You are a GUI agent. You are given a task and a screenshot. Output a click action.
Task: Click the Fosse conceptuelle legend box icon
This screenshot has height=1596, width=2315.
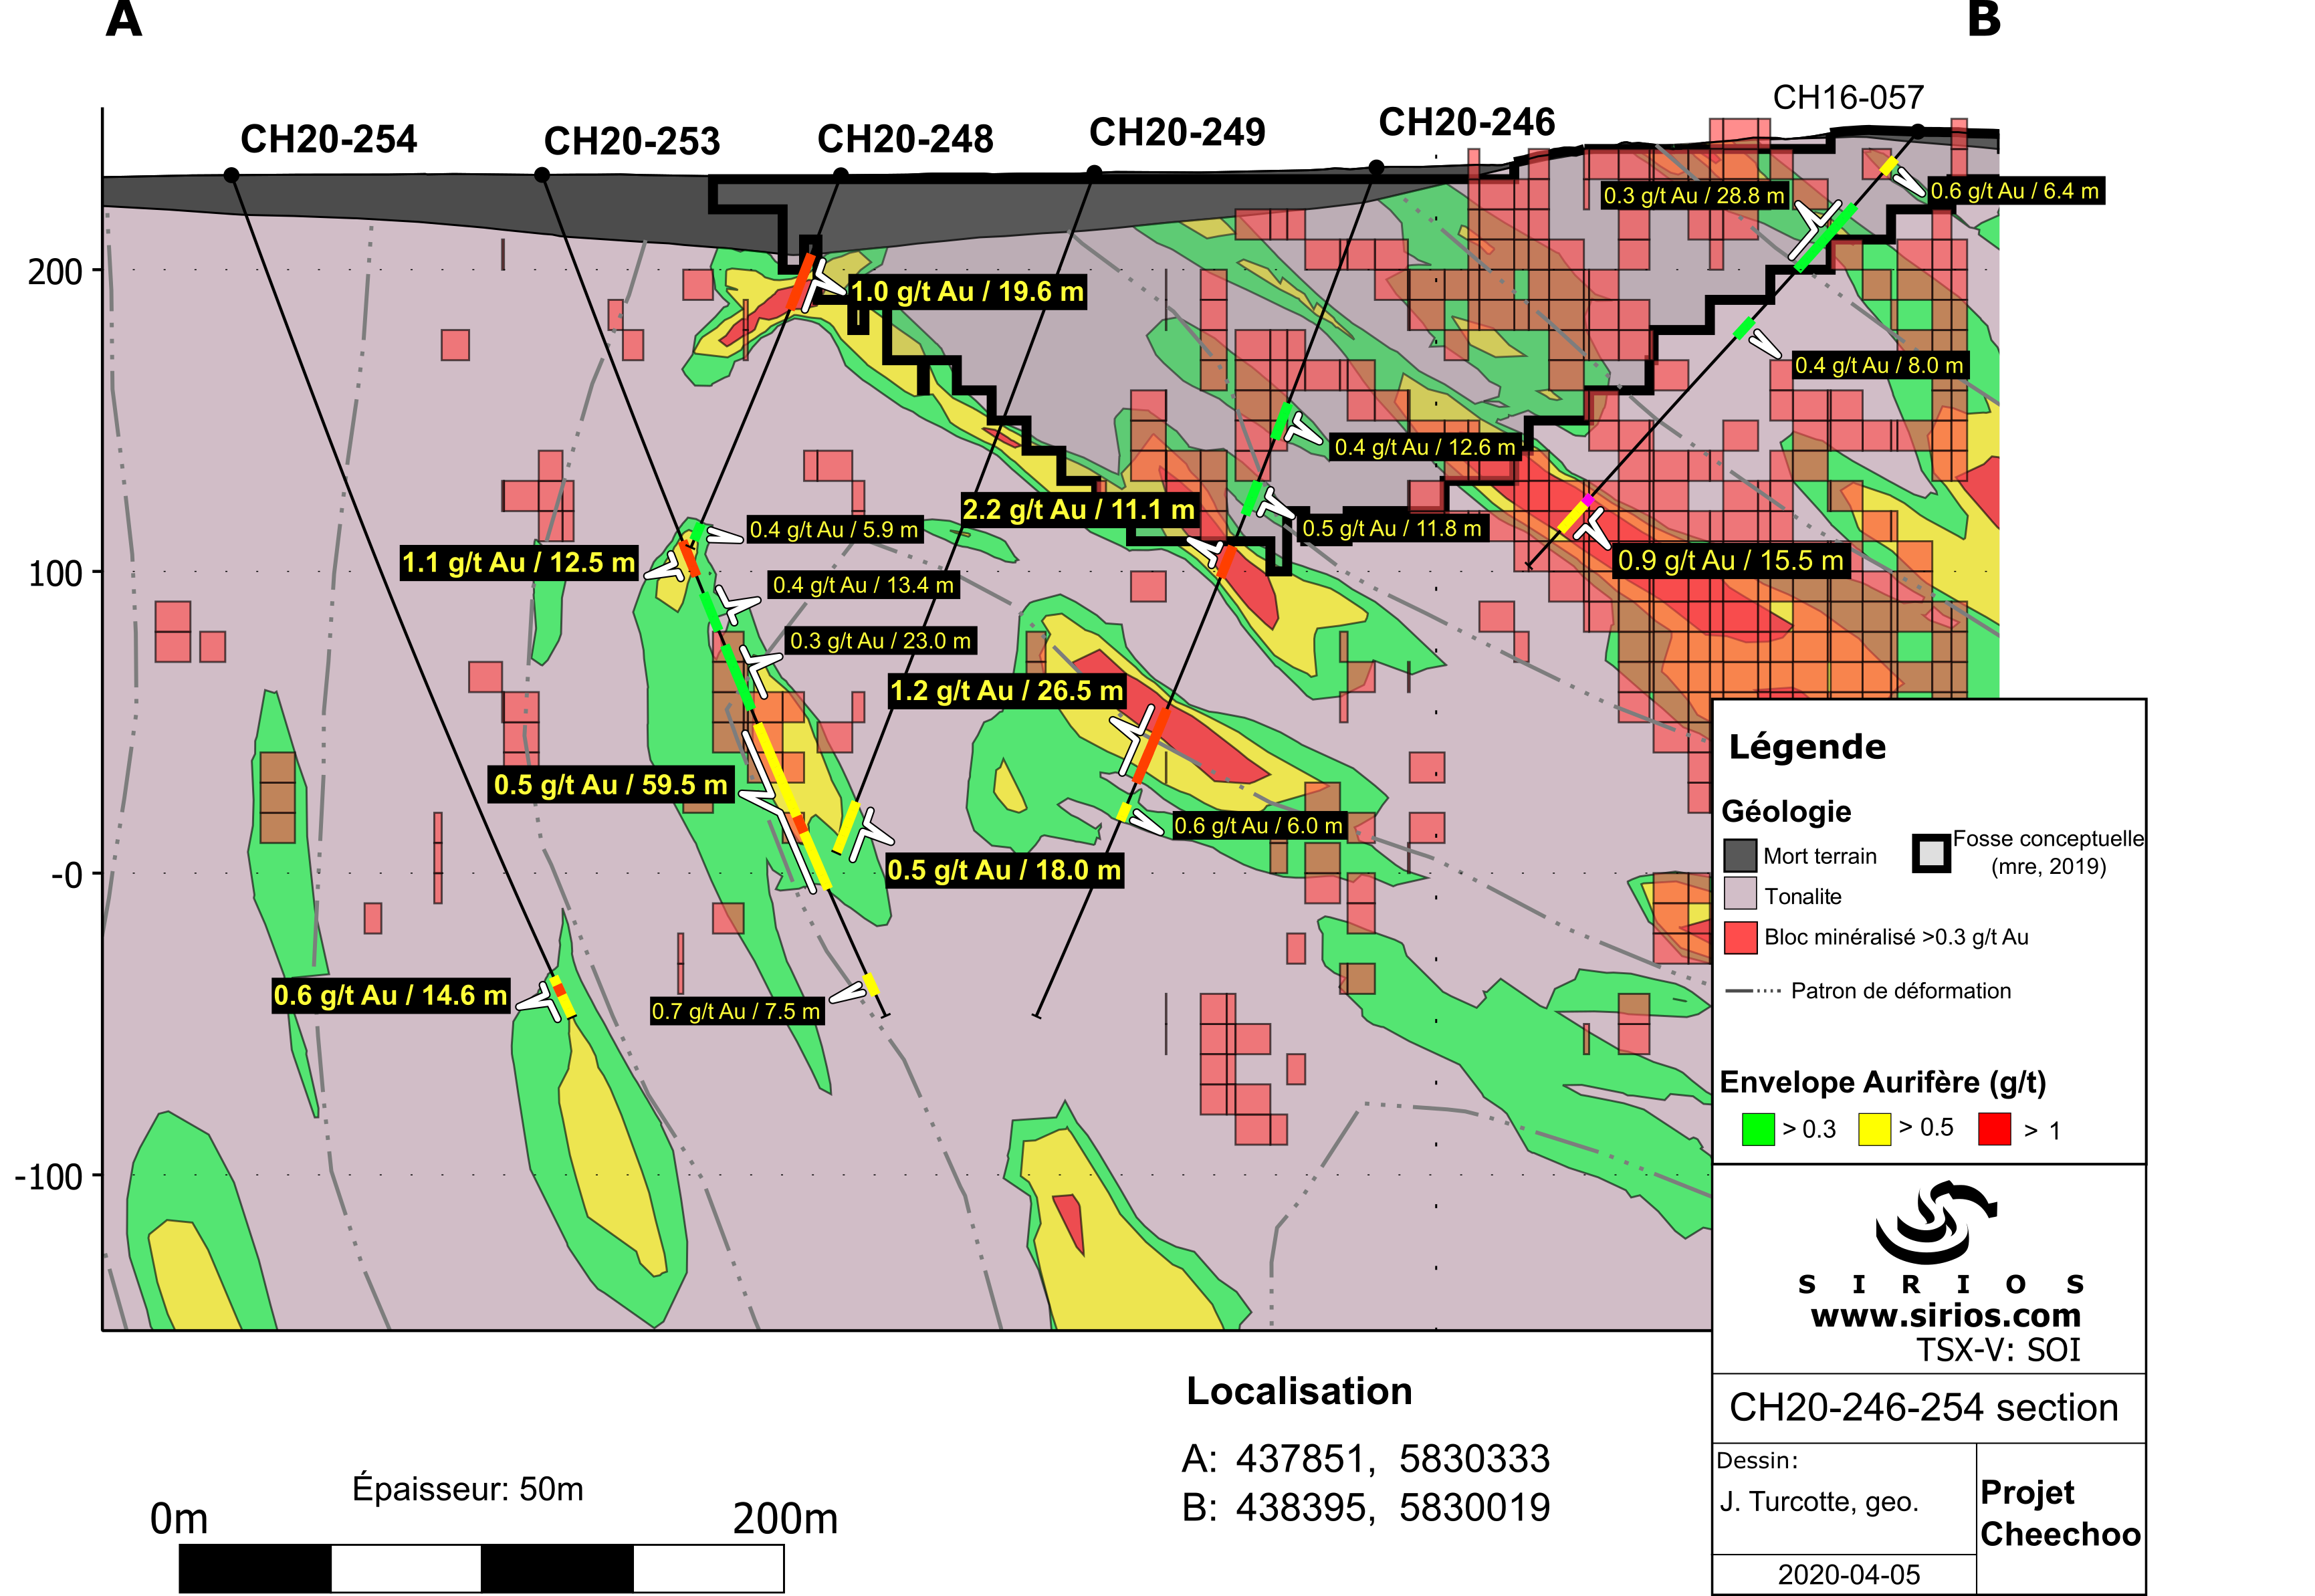(x=1931, y=853)
